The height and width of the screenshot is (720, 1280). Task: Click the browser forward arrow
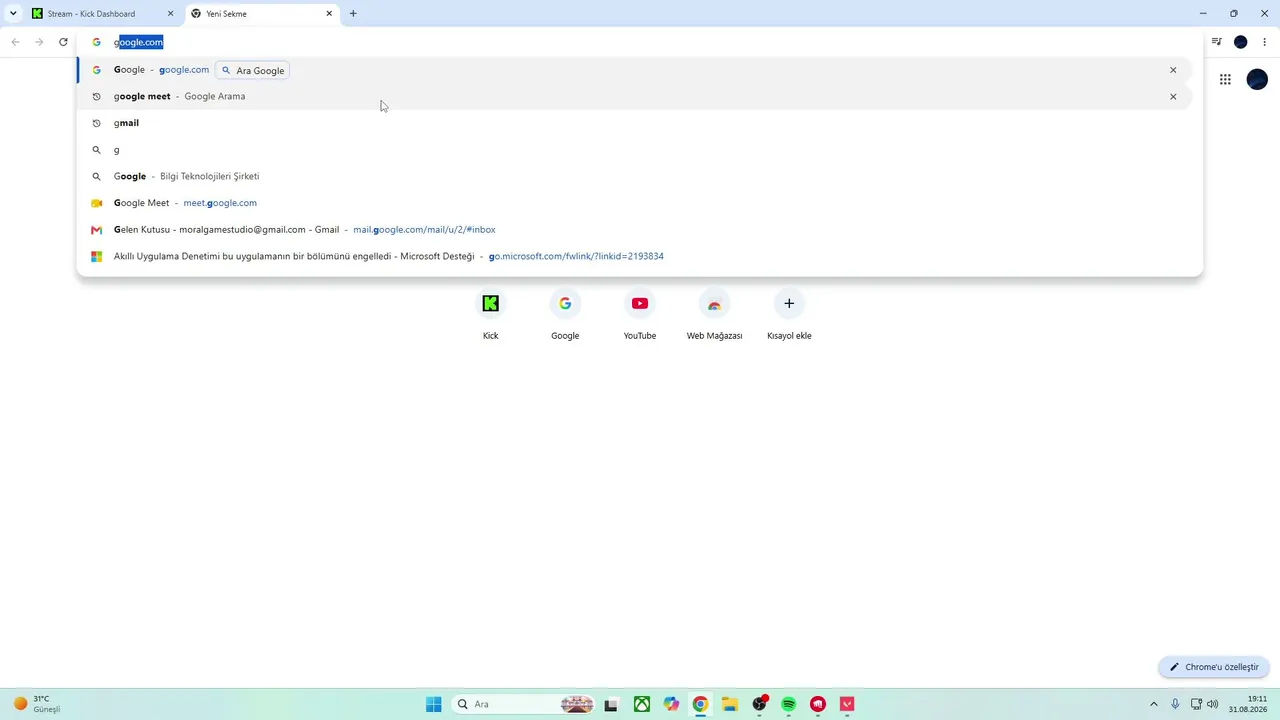pyautogui.click(x=39, y=42)
